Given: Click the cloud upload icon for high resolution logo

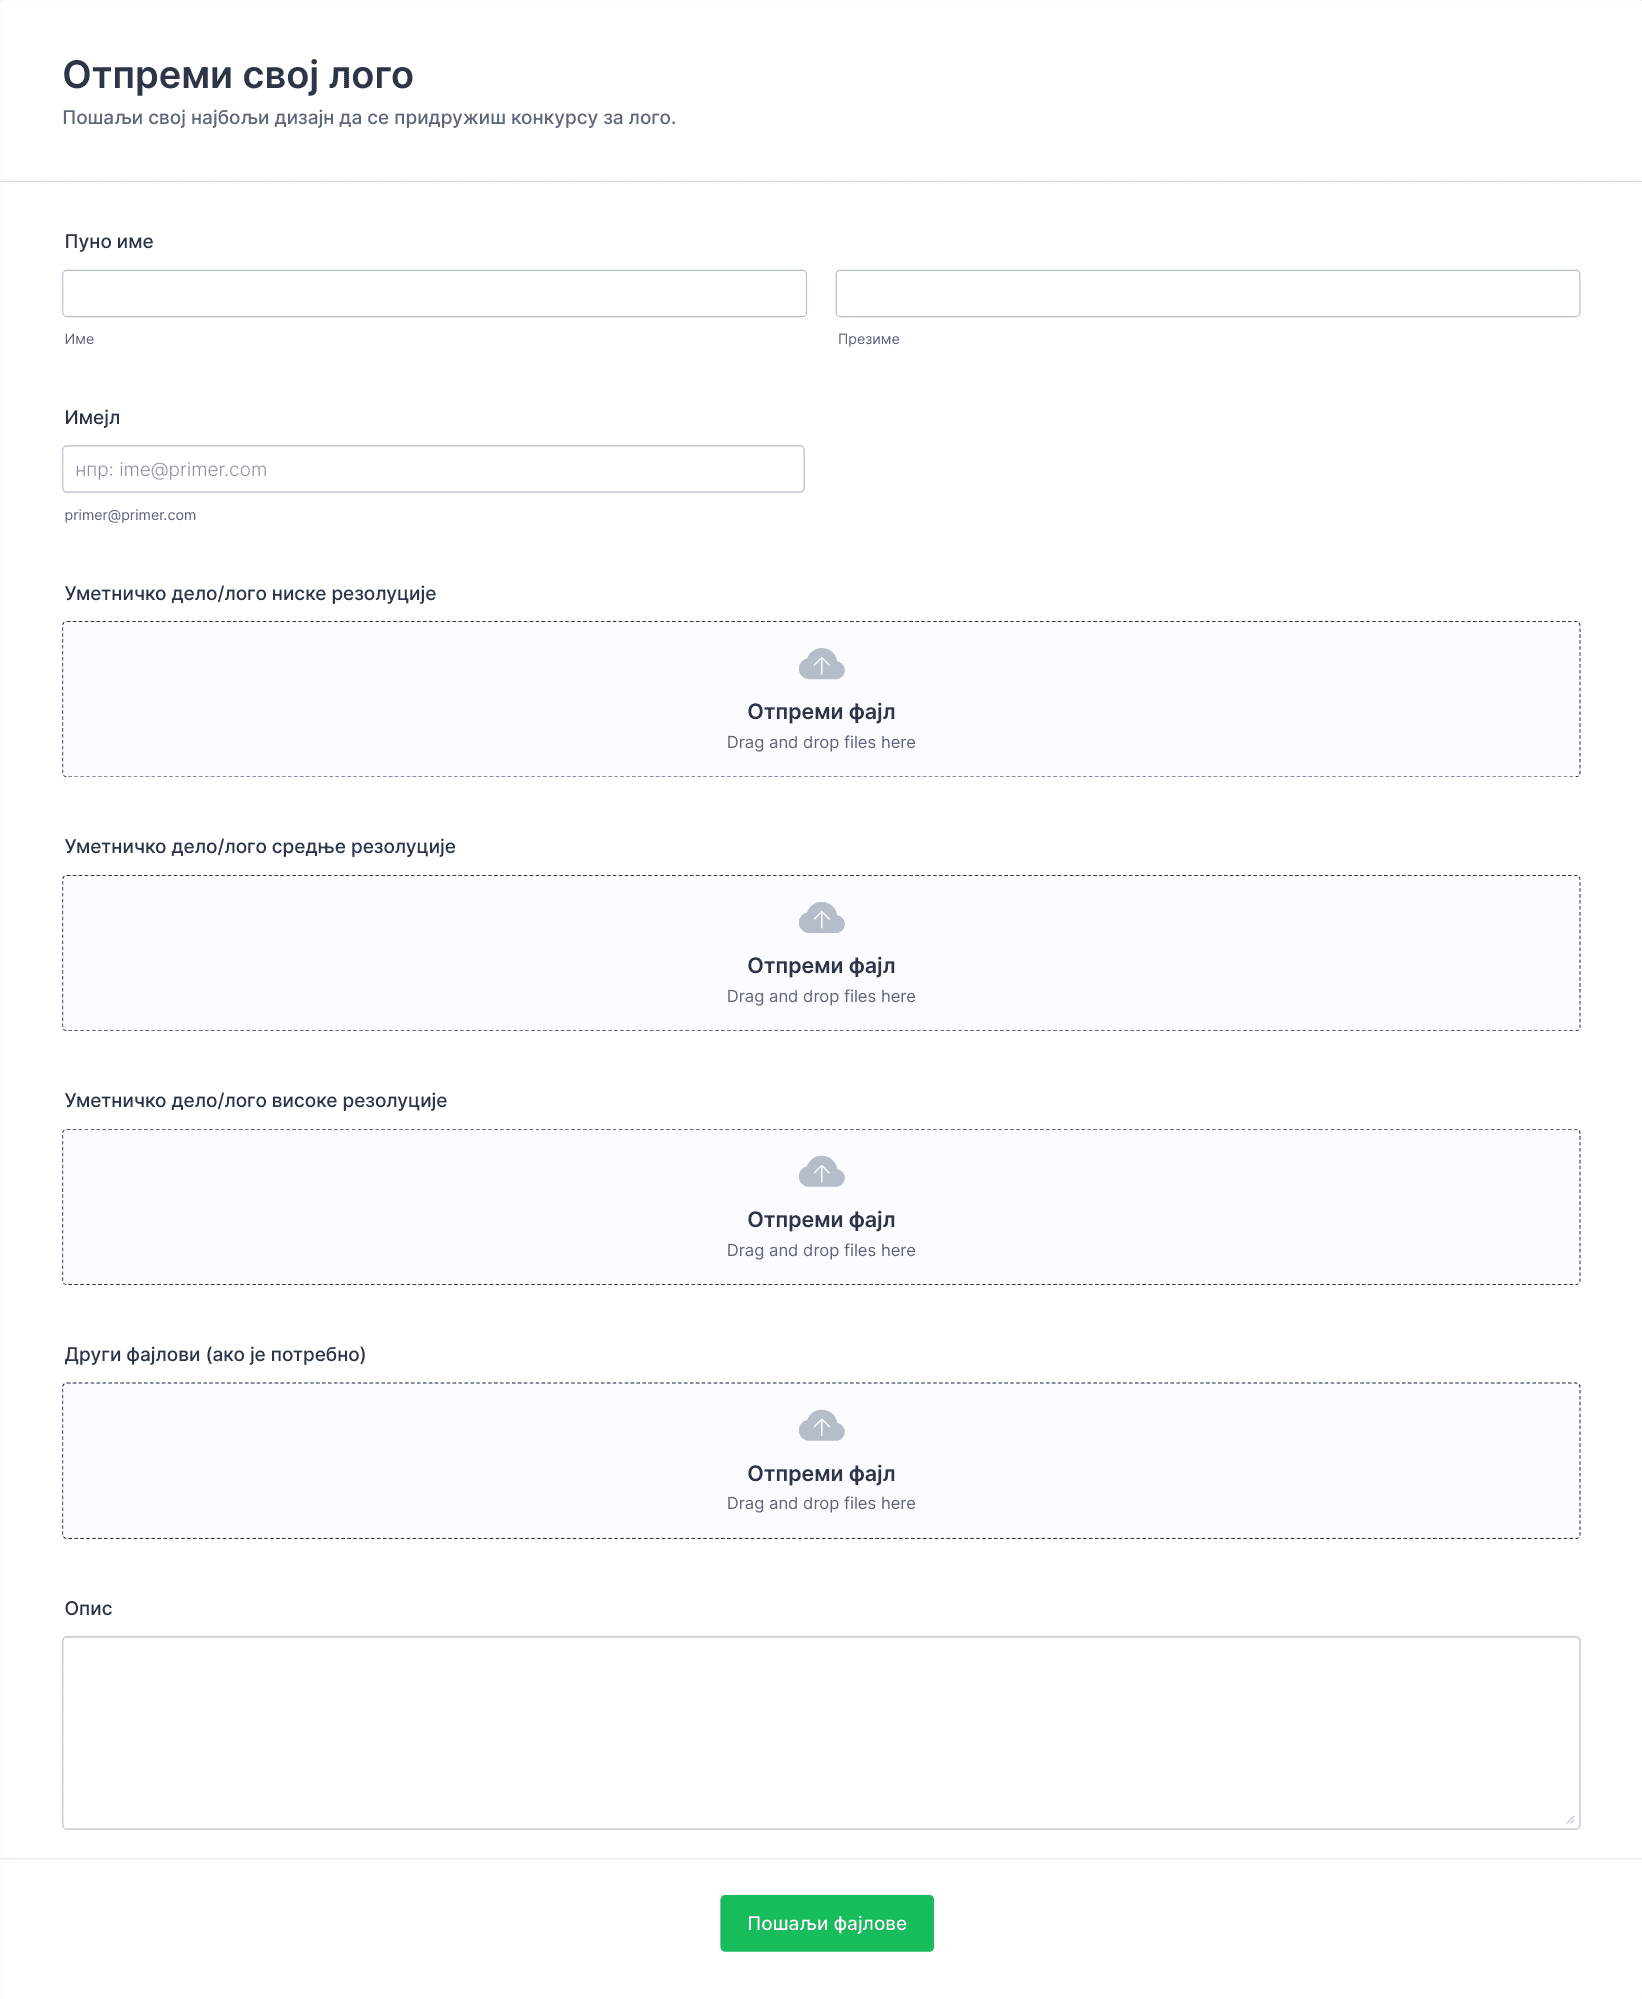Looking at the screenshot, I should pyautogui.click(x=821, y=1172).
